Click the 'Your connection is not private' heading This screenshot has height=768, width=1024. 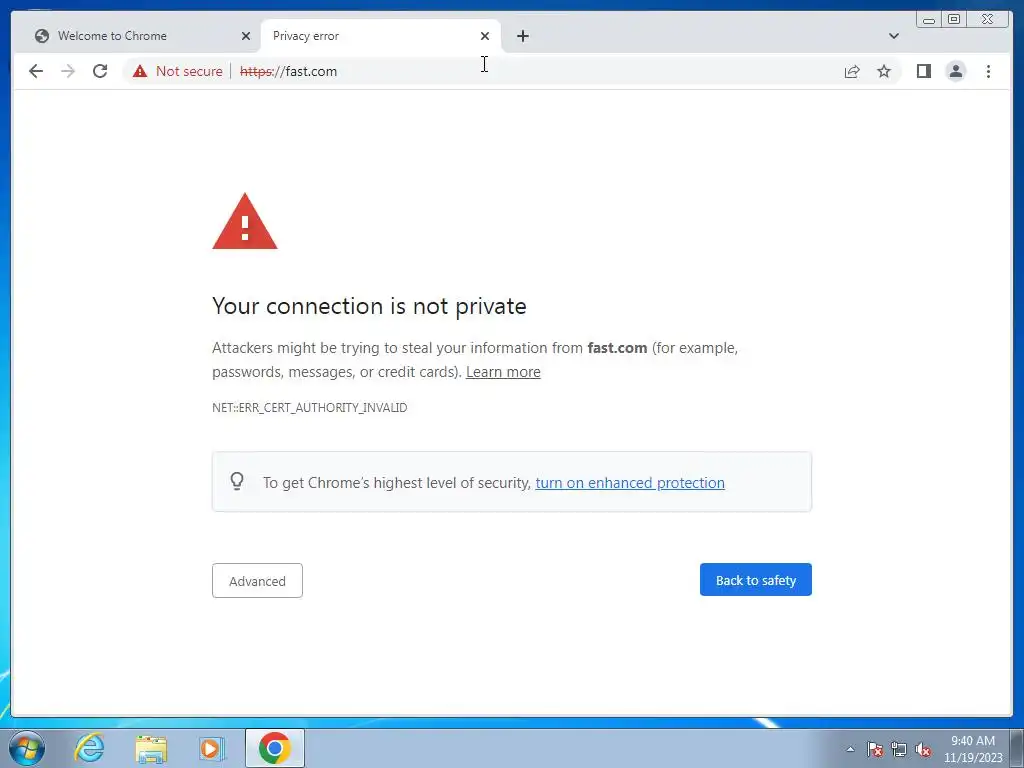pos(369,306)
